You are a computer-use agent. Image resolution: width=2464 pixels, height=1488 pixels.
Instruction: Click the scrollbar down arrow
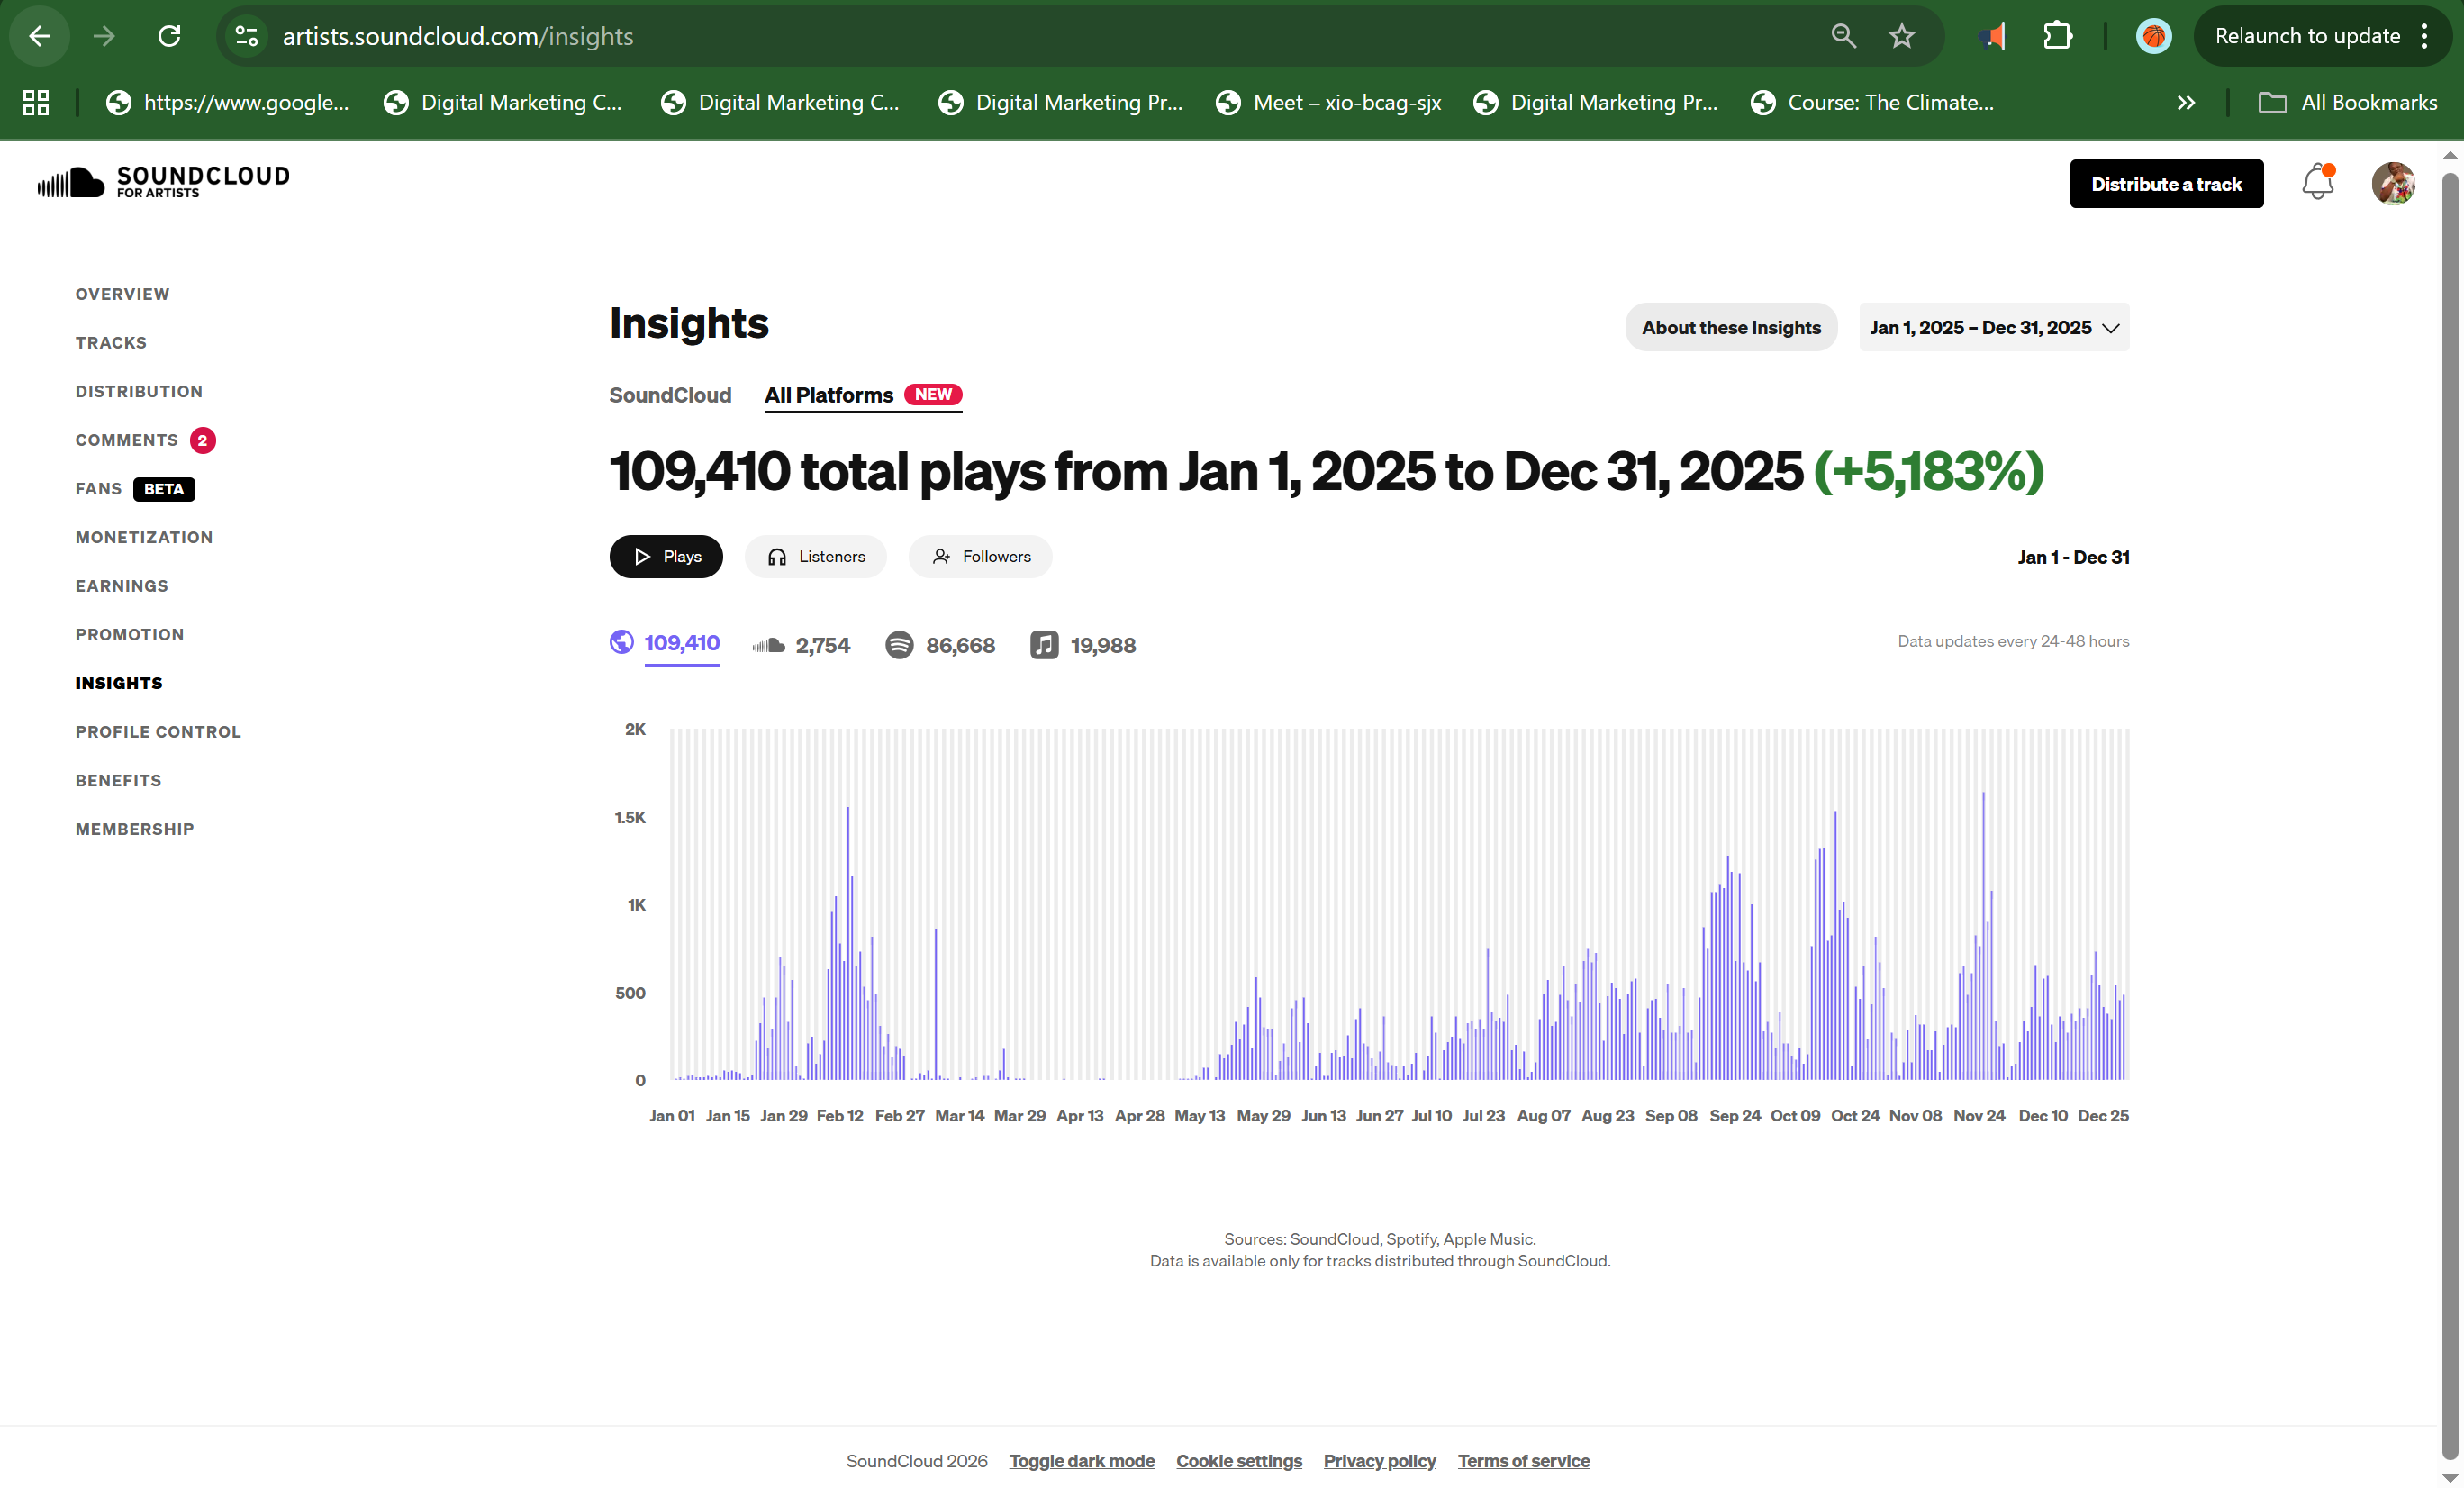(x=2449, y=1478)
